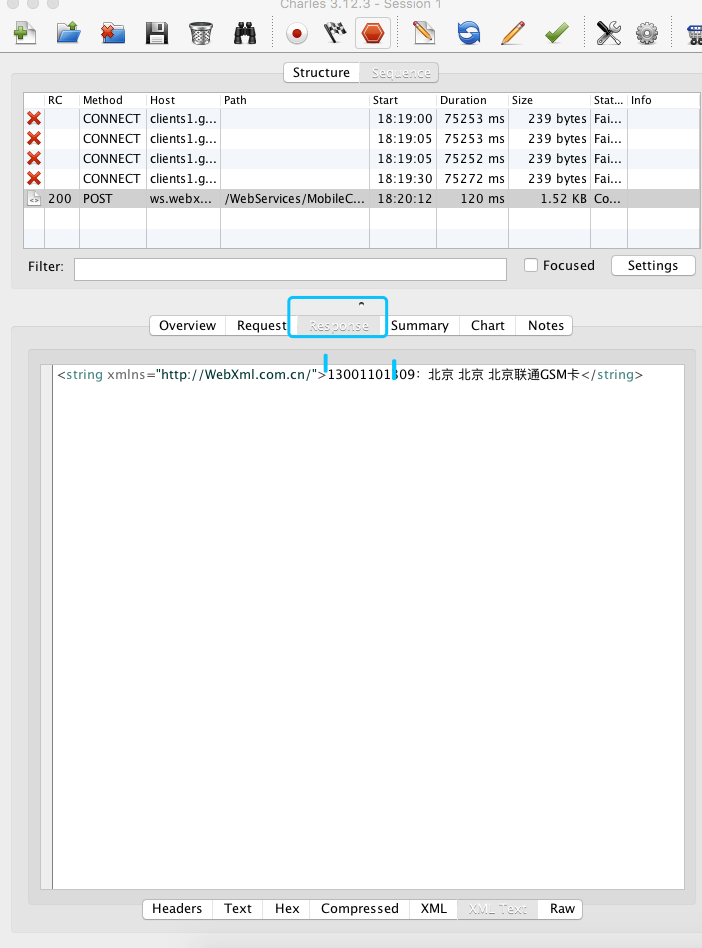The height and width of the screenshot is (948, 702).
Task: Sort by Size column header
Action: (549, 100)
